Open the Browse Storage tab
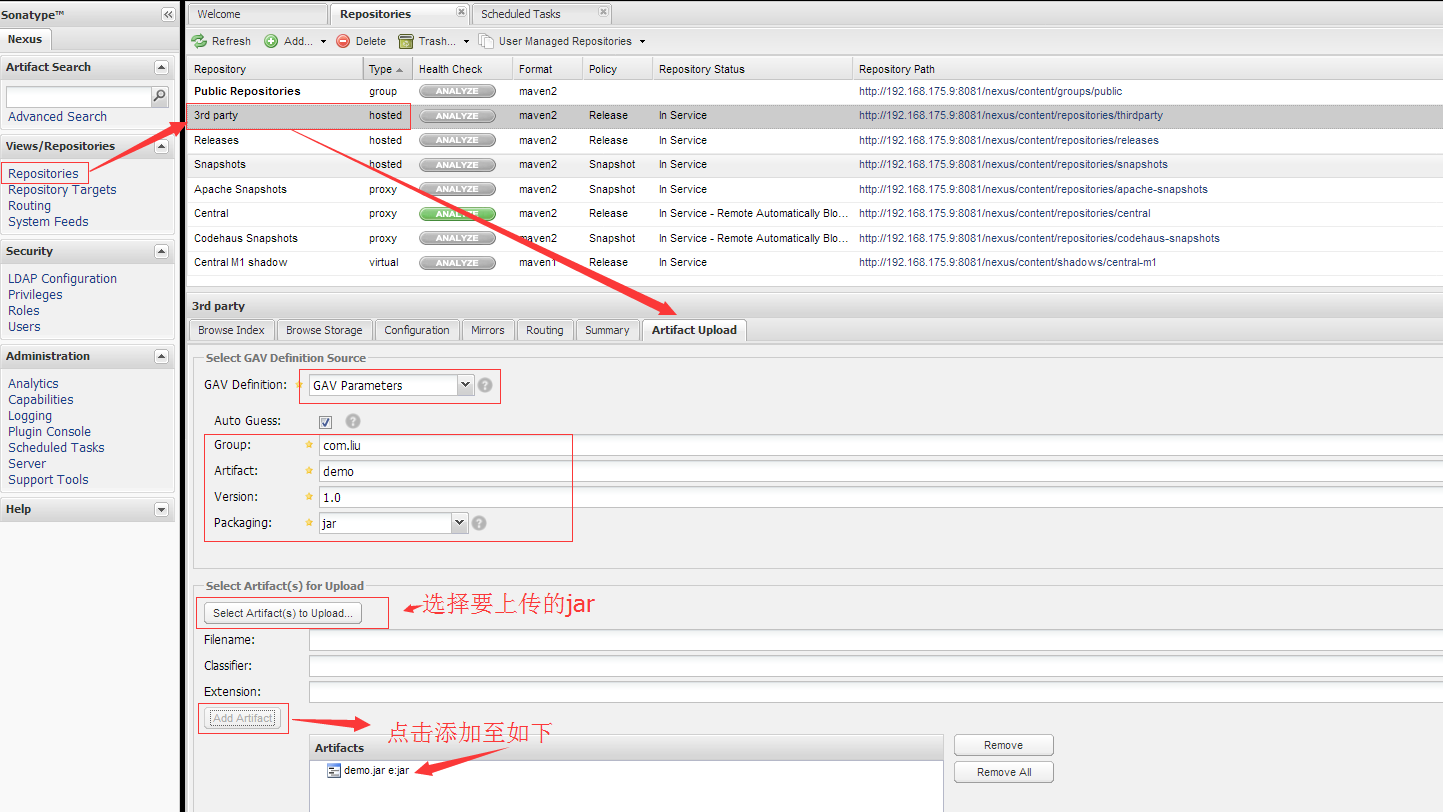Viewport: 1443px width, 812px height. [x=324, y=330]
